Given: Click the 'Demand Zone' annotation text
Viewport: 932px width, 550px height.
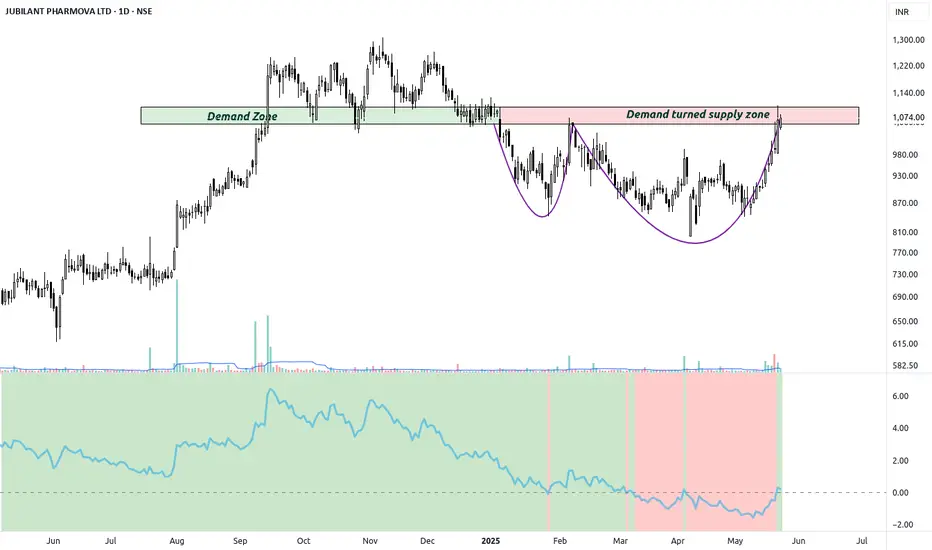Looking at the screenshot, I should 242,116.
